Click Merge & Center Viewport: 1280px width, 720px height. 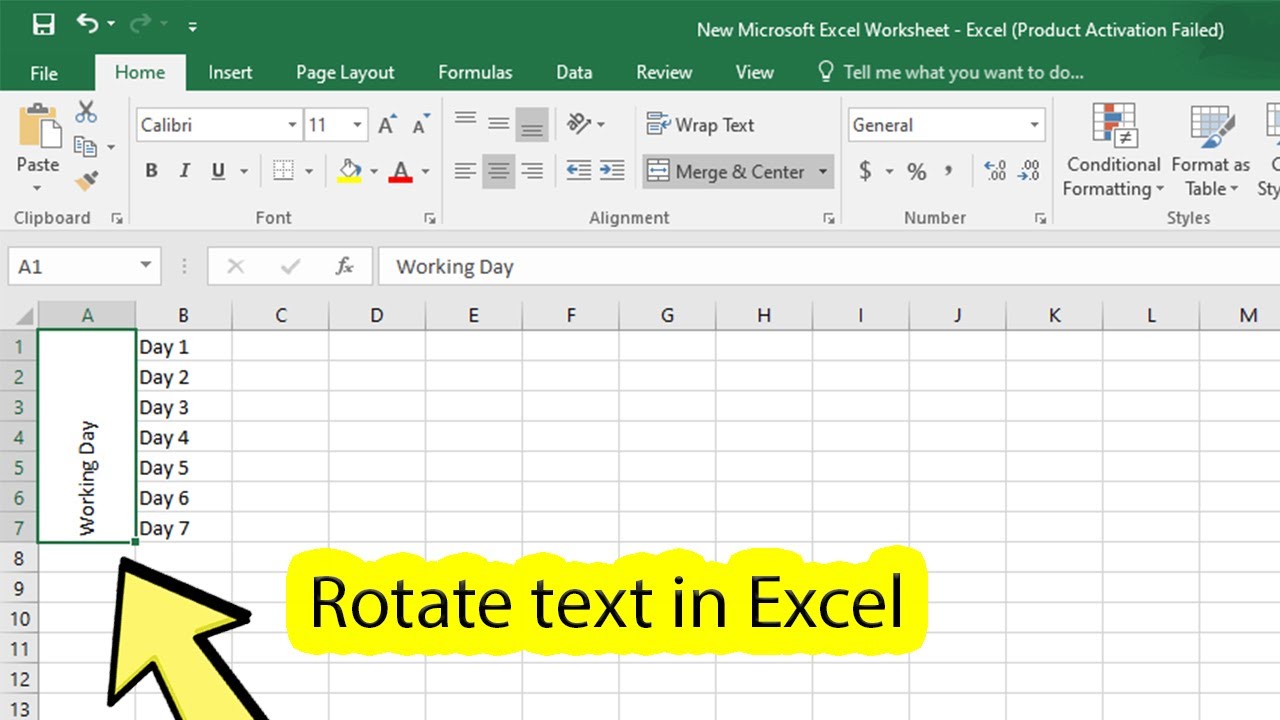[x=726, y=172]
